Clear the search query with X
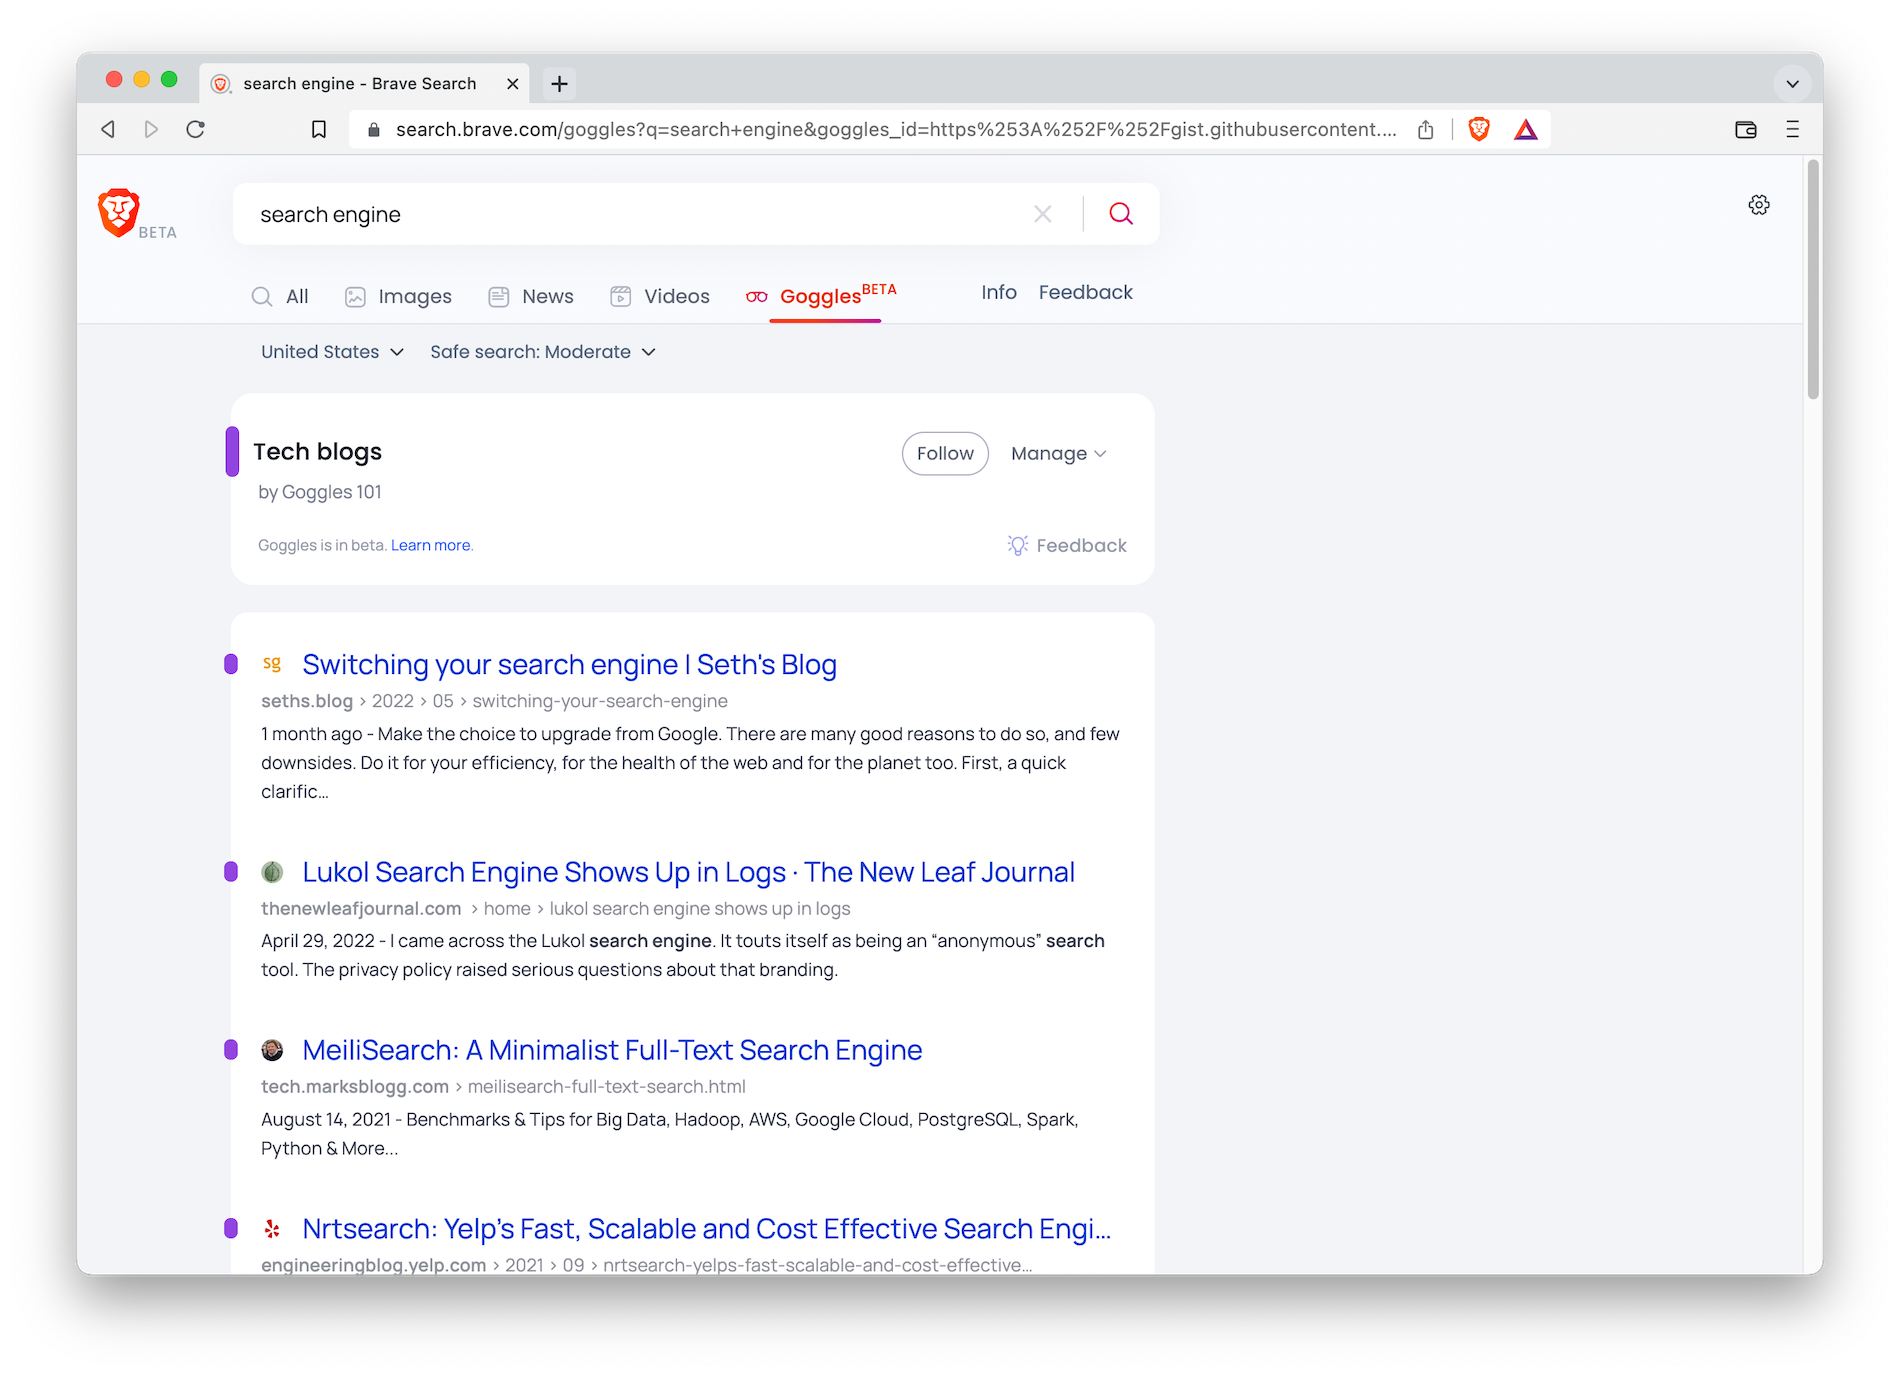 [x=1043, y=214]
